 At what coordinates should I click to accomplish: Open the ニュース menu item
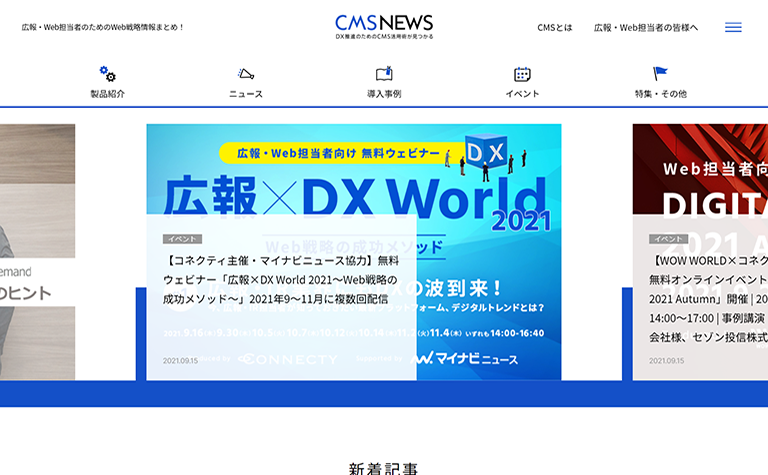246,94
